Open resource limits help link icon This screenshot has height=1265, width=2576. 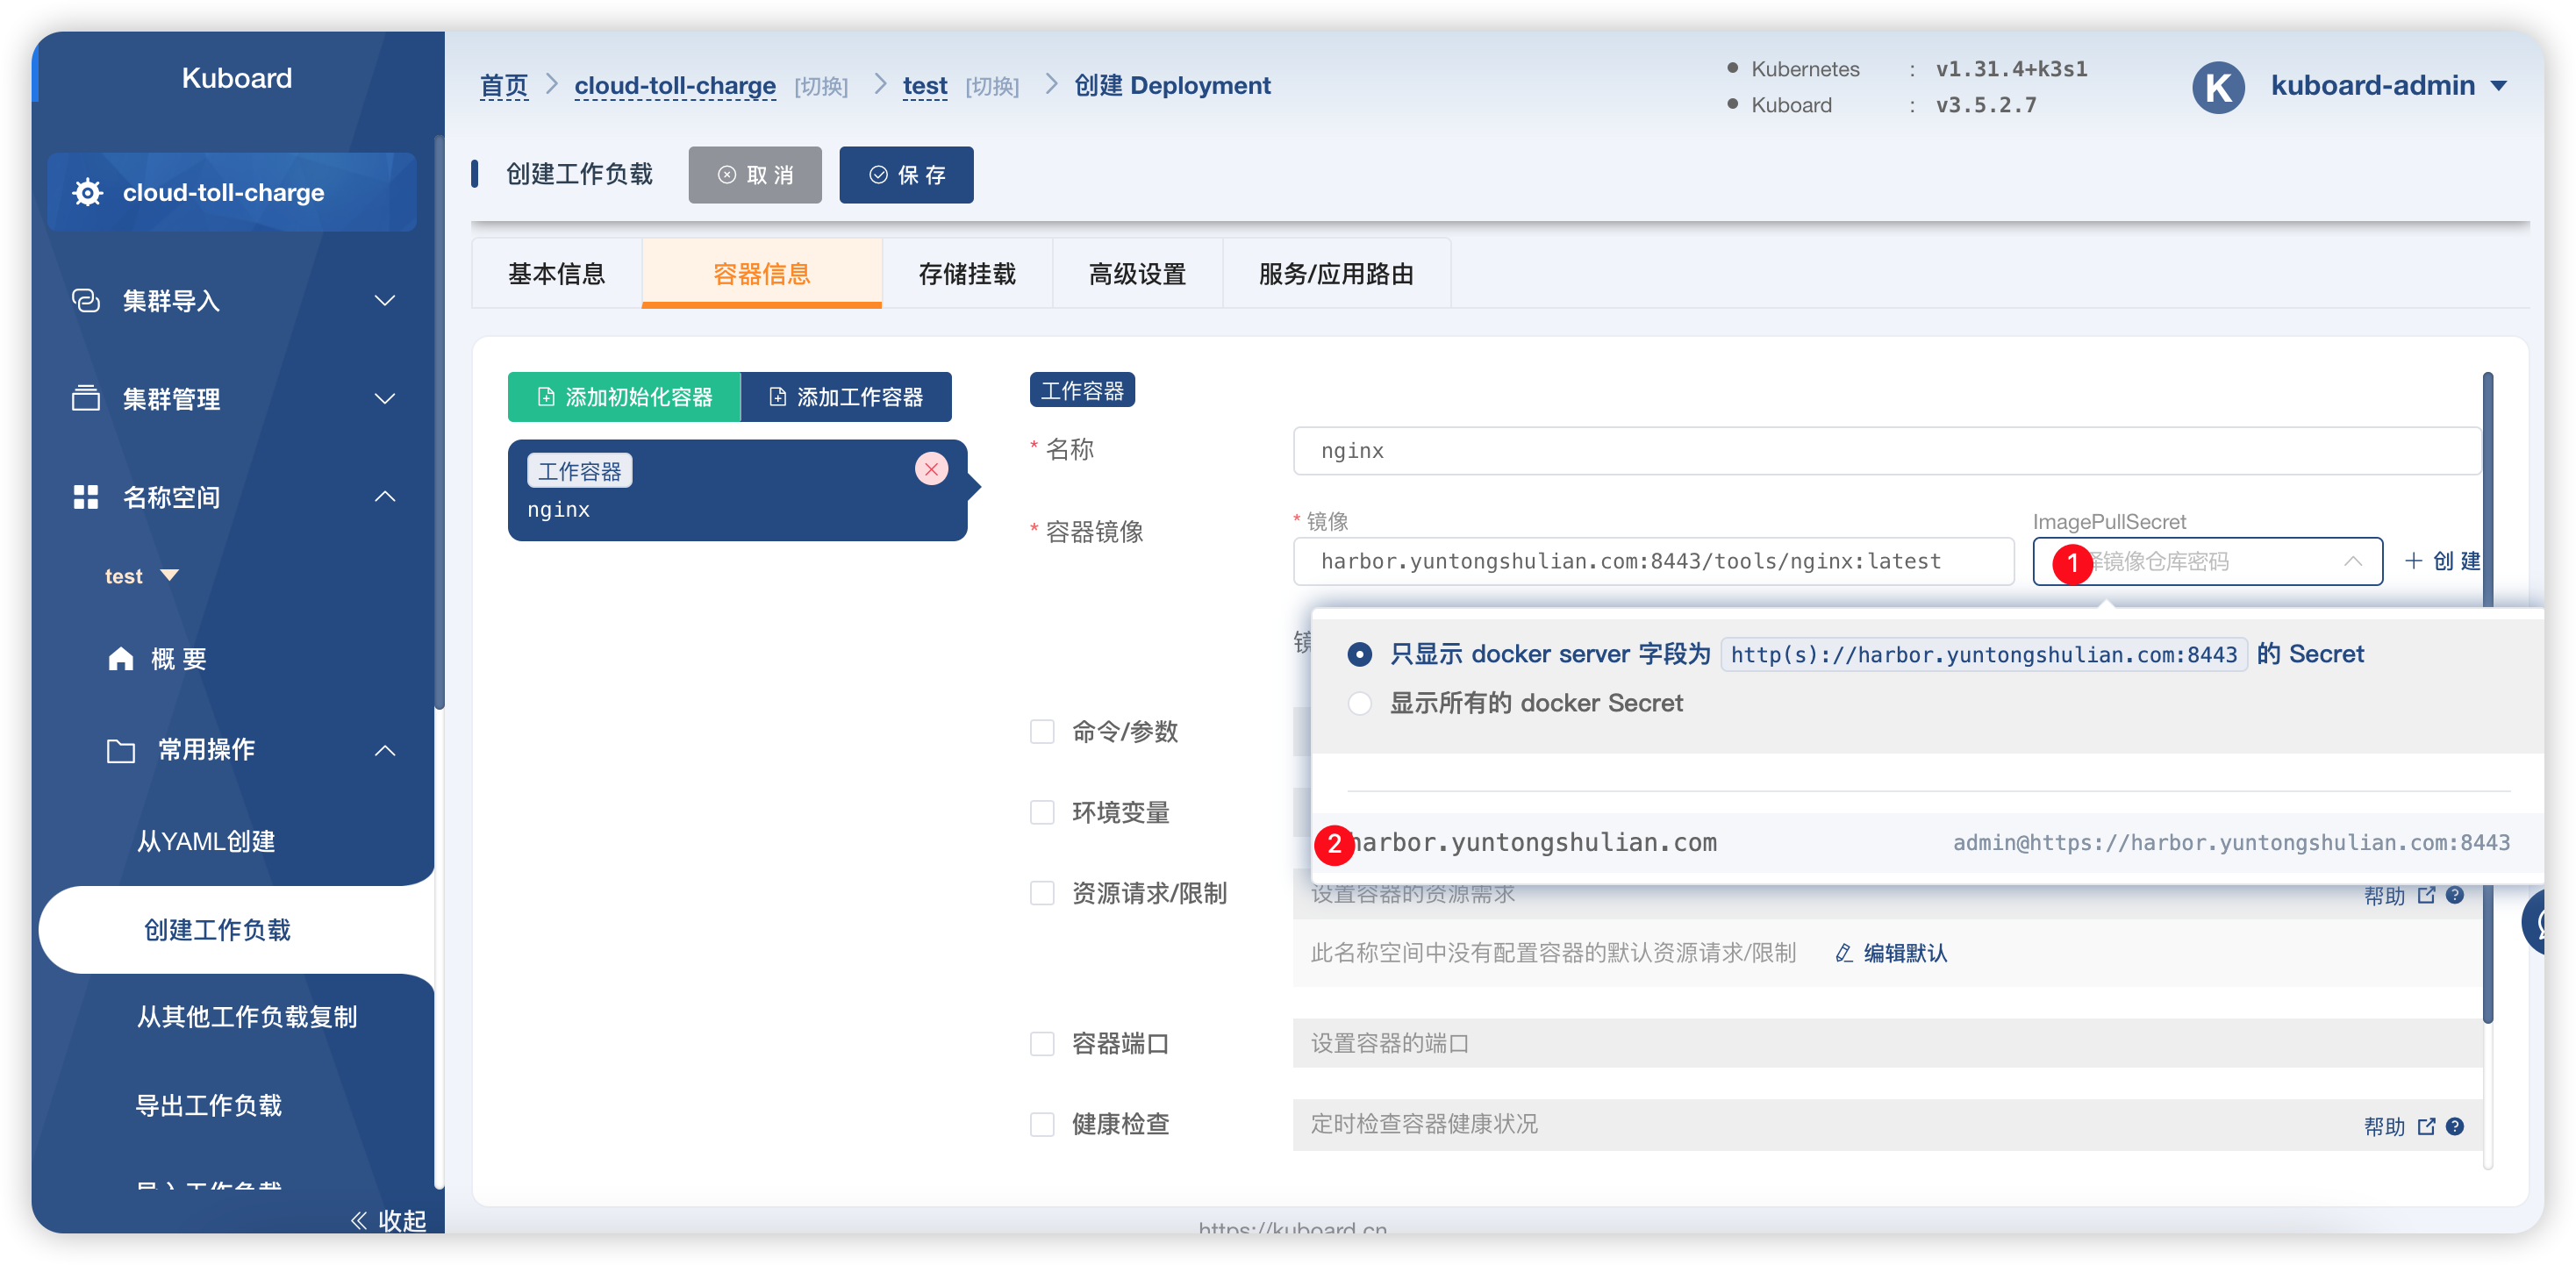2426,895
